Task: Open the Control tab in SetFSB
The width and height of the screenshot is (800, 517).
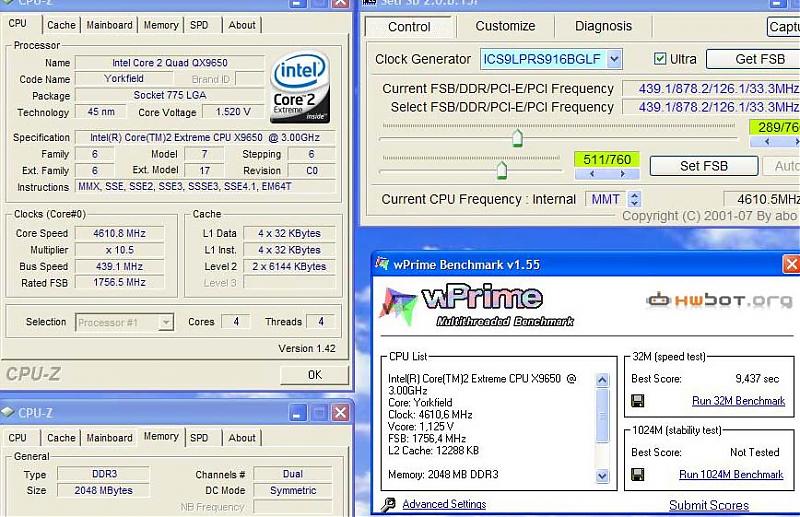Action: coord(409,27)
